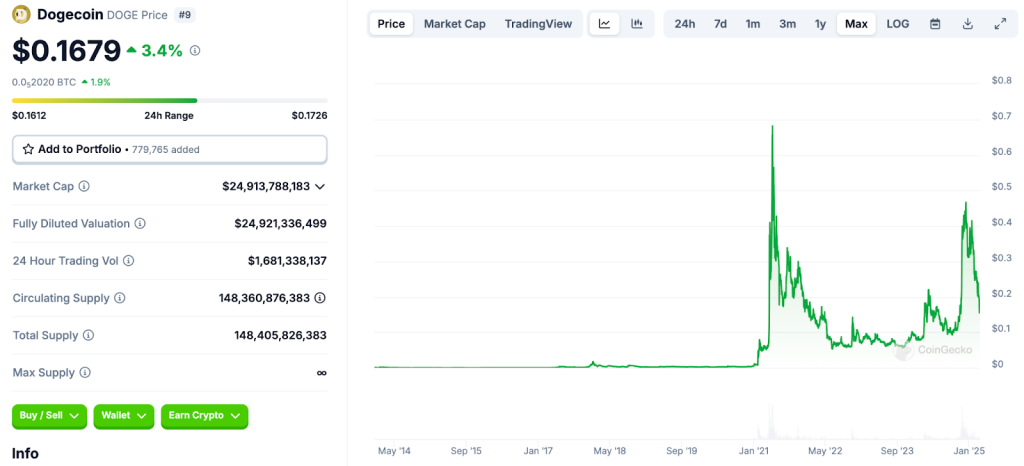Click info icon beside Fully Diluted Valuation
Viewport: 1024px width, 466px height.
click(140, 224)
